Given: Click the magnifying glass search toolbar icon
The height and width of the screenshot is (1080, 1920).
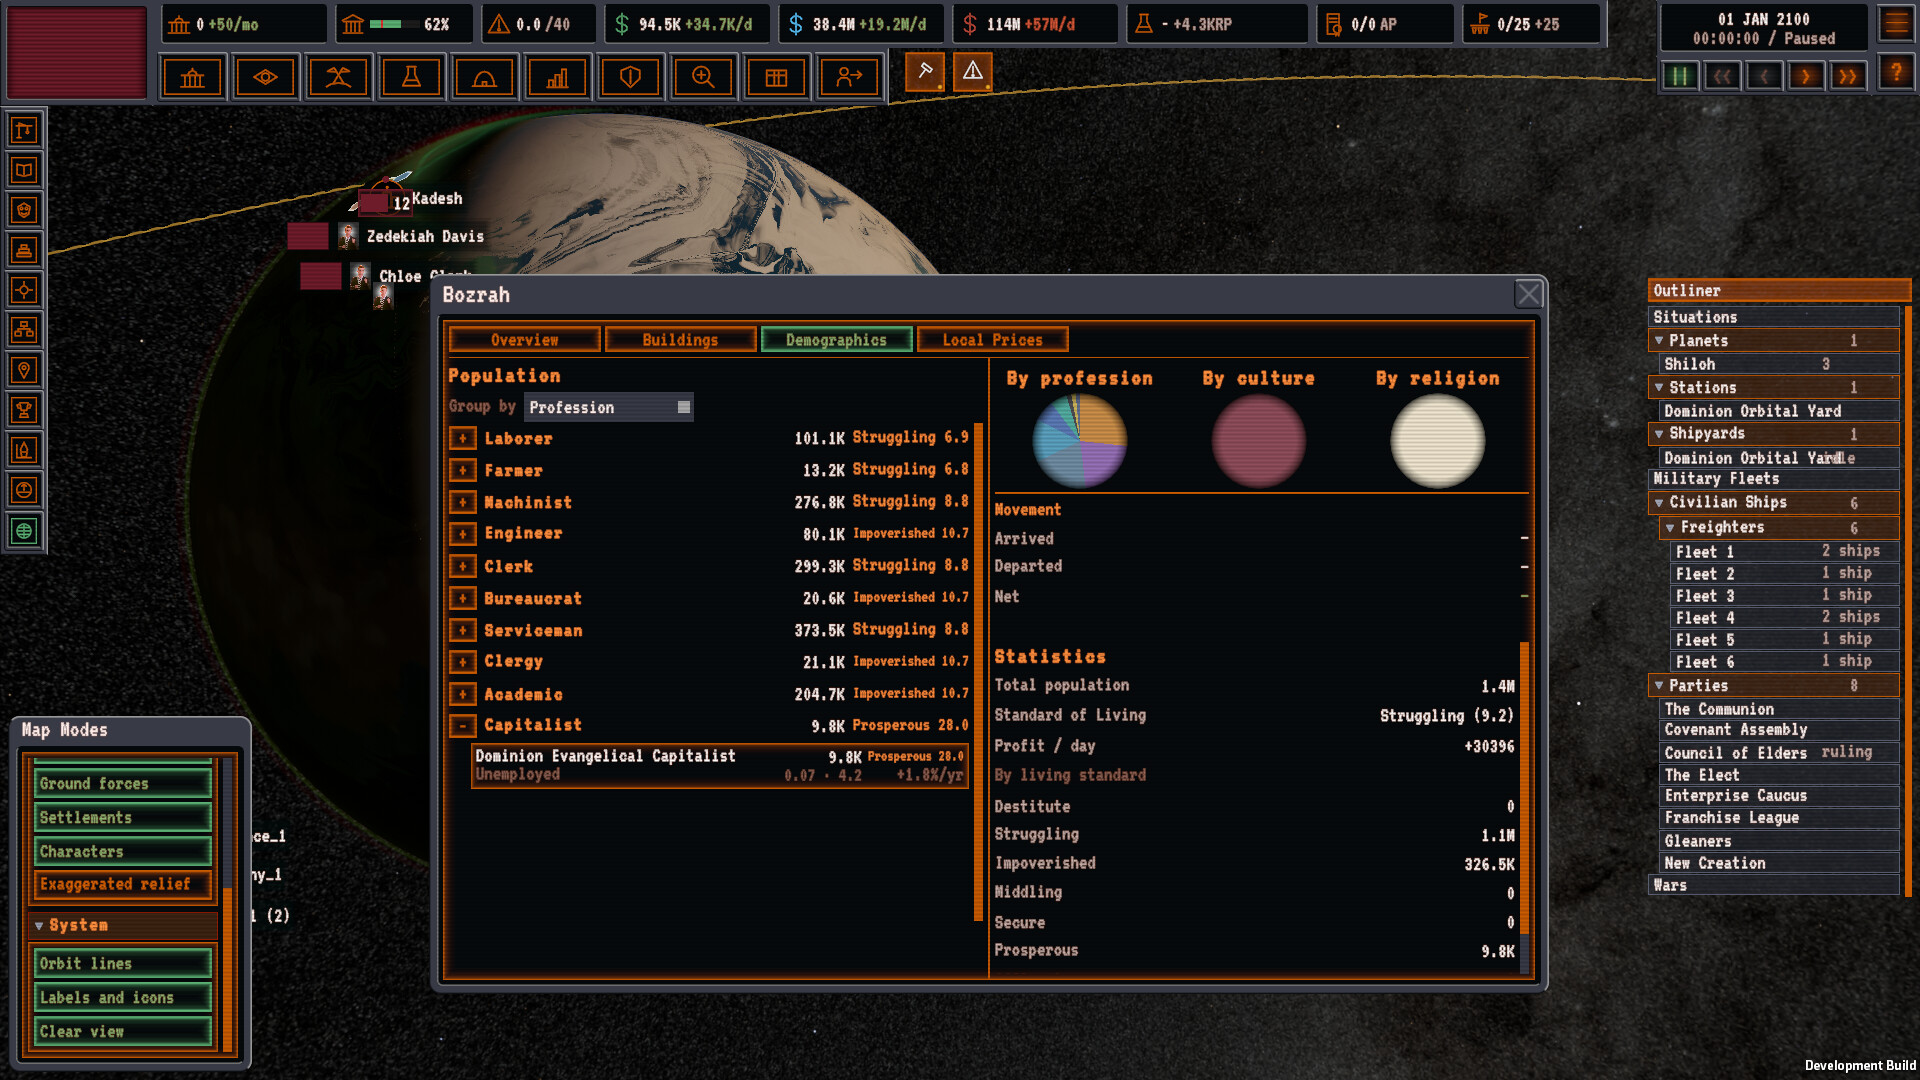Looking at the screenshot, I should tap(703, 77).
